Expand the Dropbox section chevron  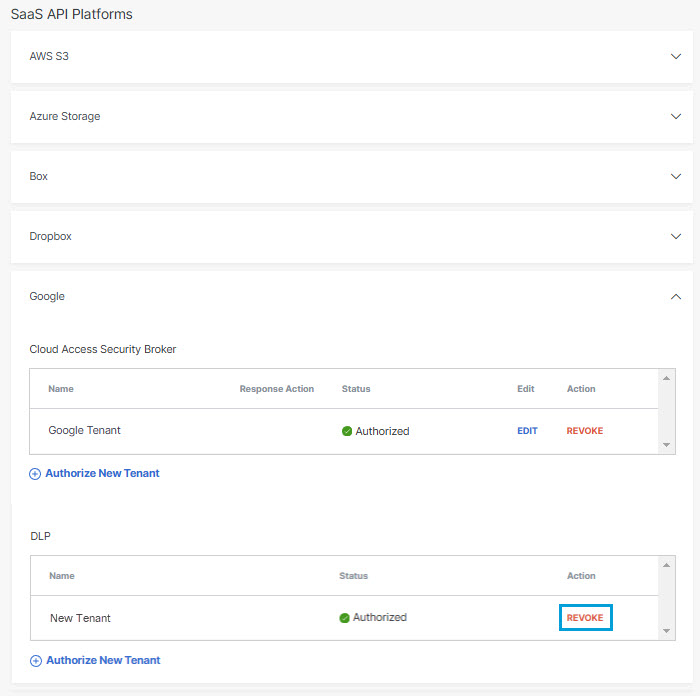click(675, 236)
